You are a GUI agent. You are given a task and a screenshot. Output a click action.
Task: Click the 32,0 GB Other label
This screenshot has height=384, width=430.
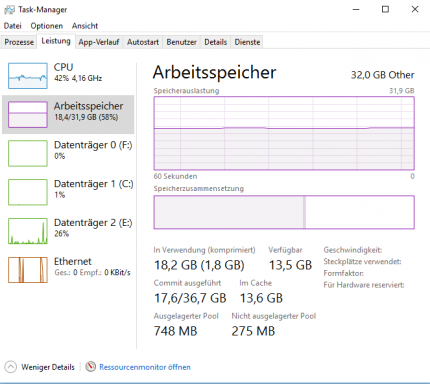382,75
